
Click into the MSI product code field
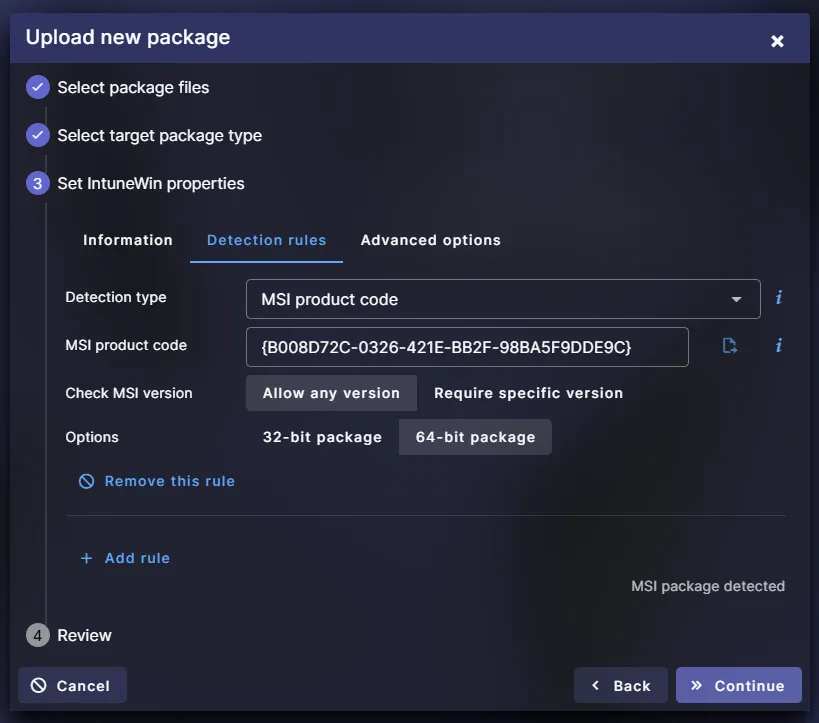pyautogui.click(x=467, y=347)
